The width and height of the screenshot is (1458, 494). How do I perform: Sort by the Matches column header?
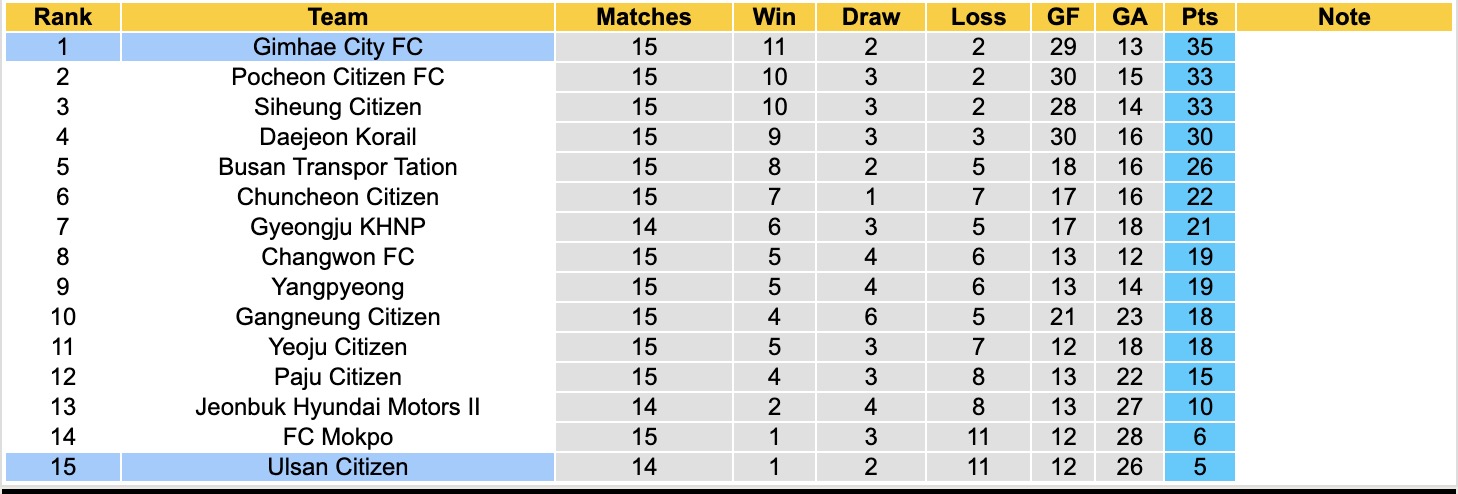point(644,17)
